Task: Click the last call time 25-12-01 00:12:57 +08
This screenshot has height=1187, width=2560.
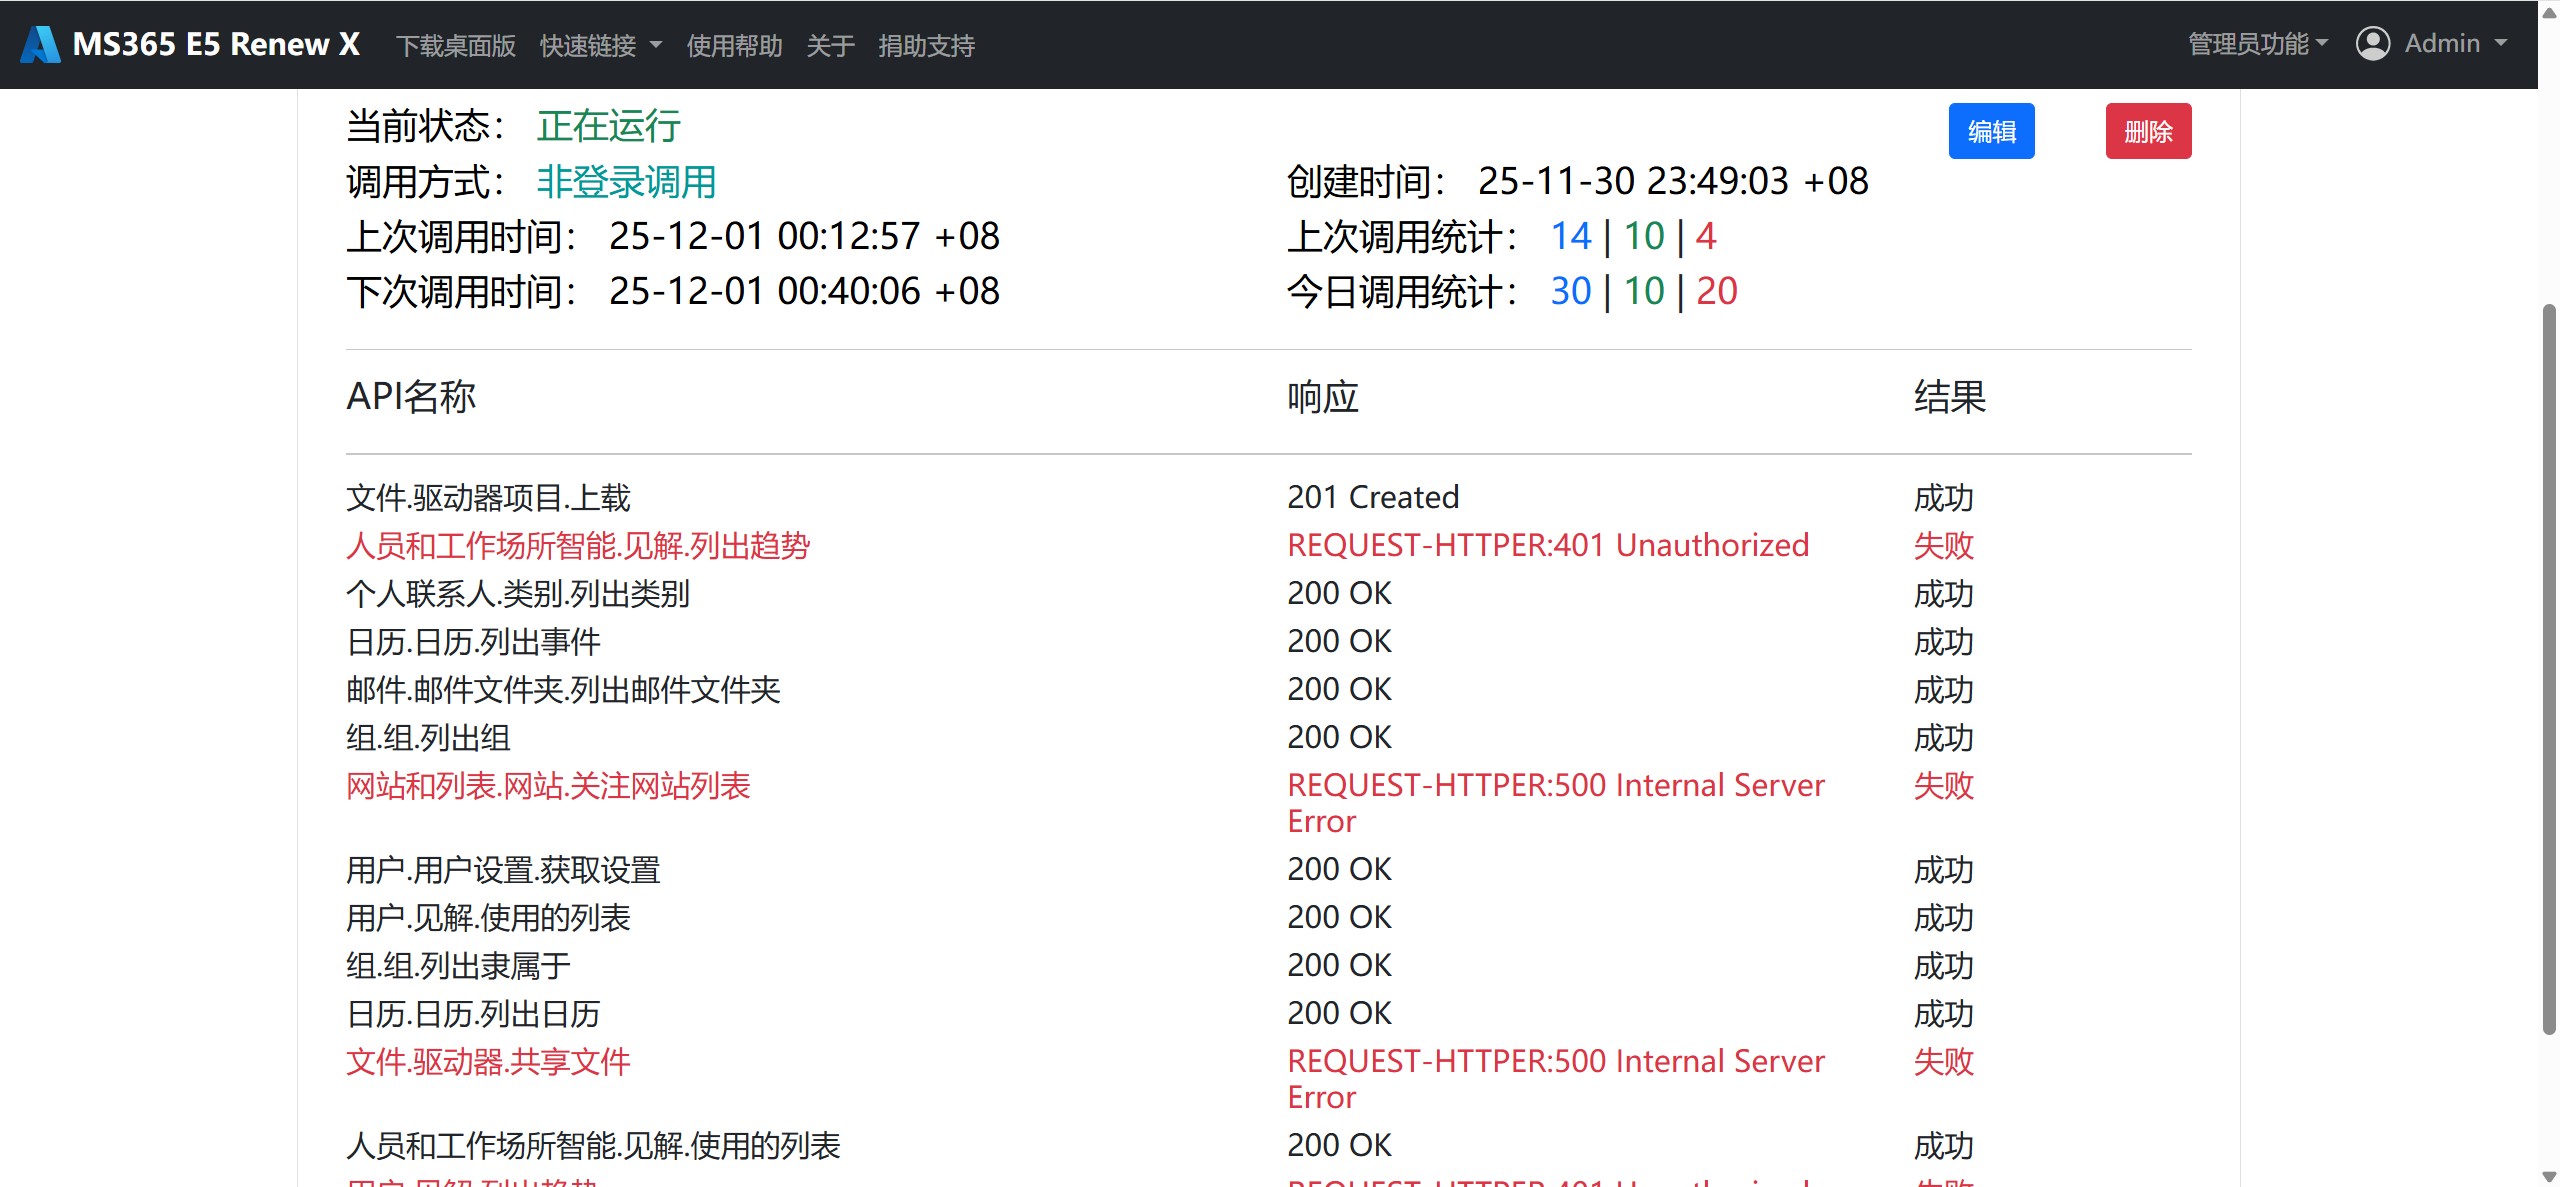Action: point(804,237)
